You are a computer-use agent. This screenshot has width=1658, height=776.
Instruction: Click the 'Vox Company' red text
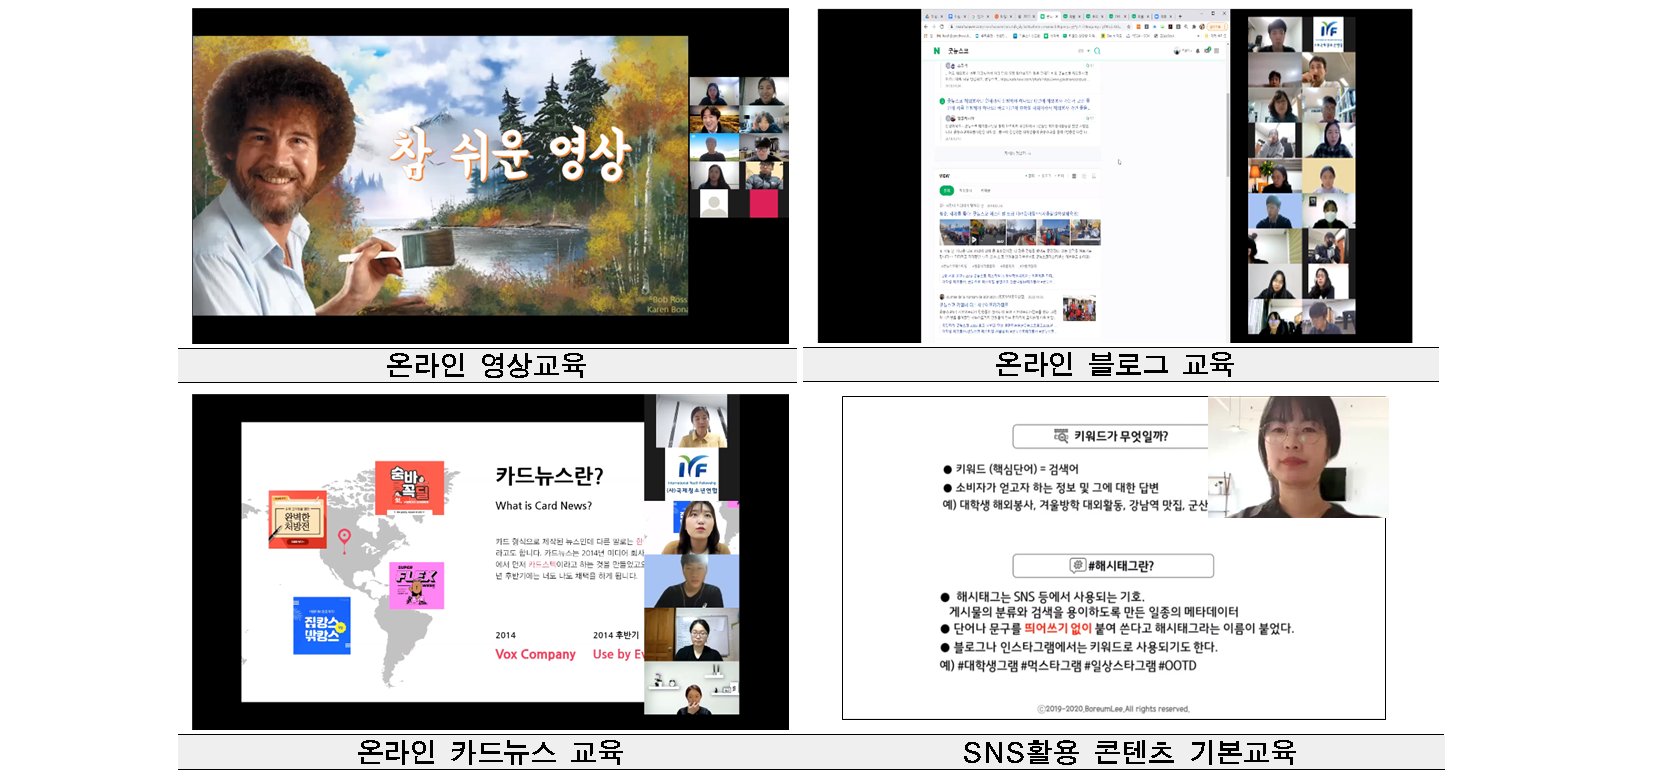535,654
